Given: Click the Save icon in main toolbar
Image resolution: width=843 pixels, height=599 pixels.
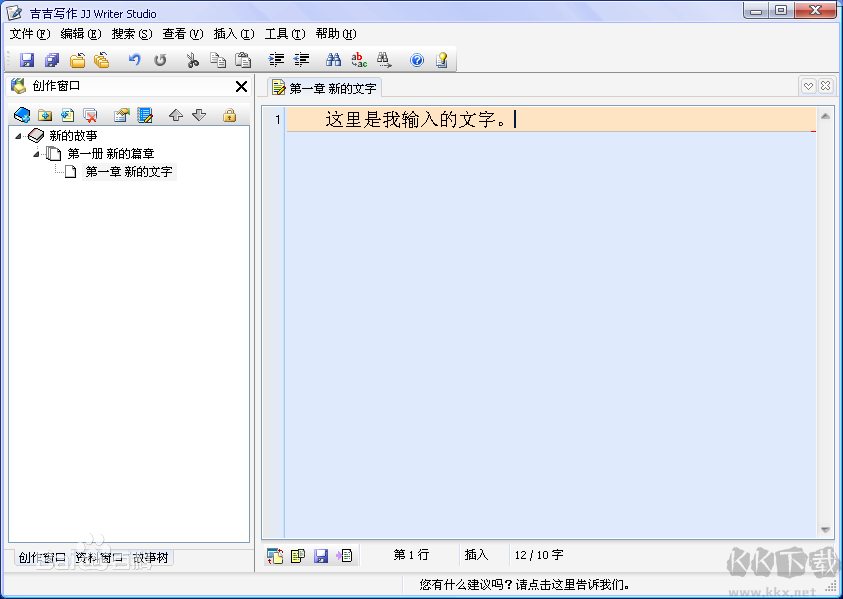Looking at the screenshot, I should pyautogui.click(x=27, y=60).
